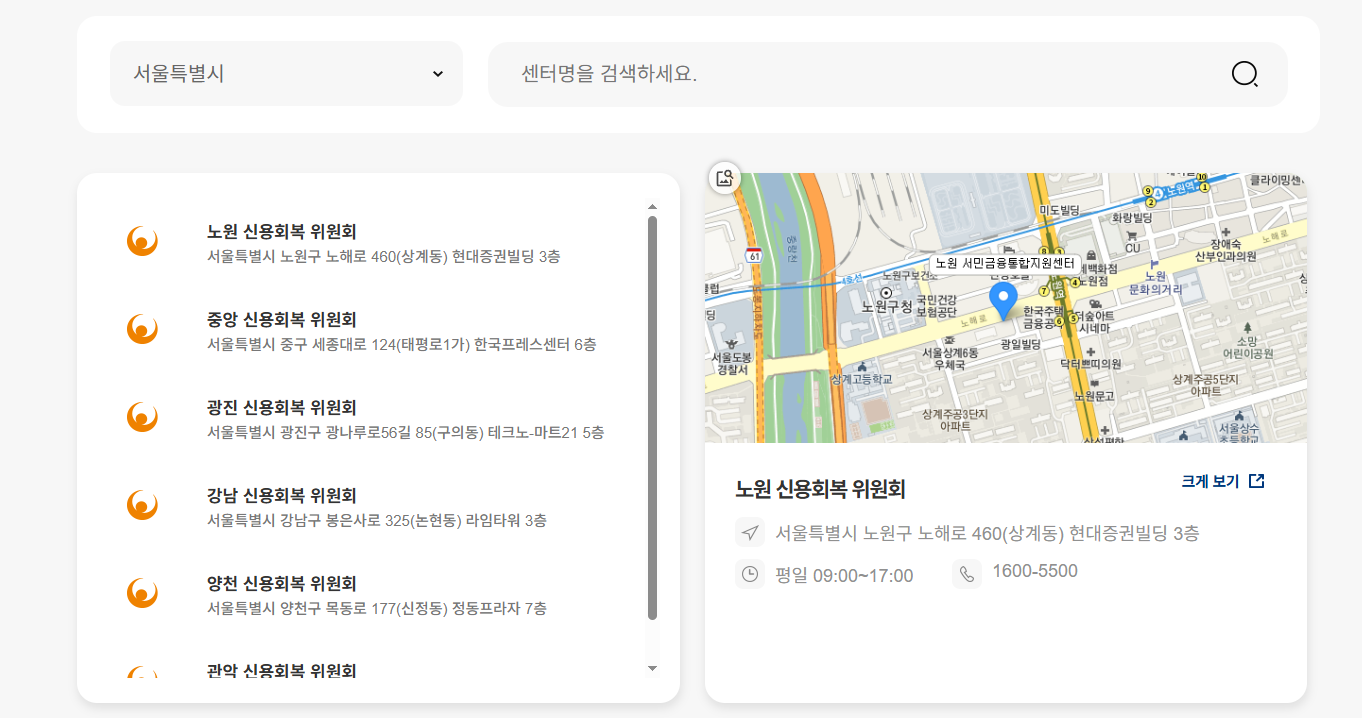The image size is (1362, 718).
Task: Click the external-link icon next to 크게 보기
Action: pos(1256,480)
